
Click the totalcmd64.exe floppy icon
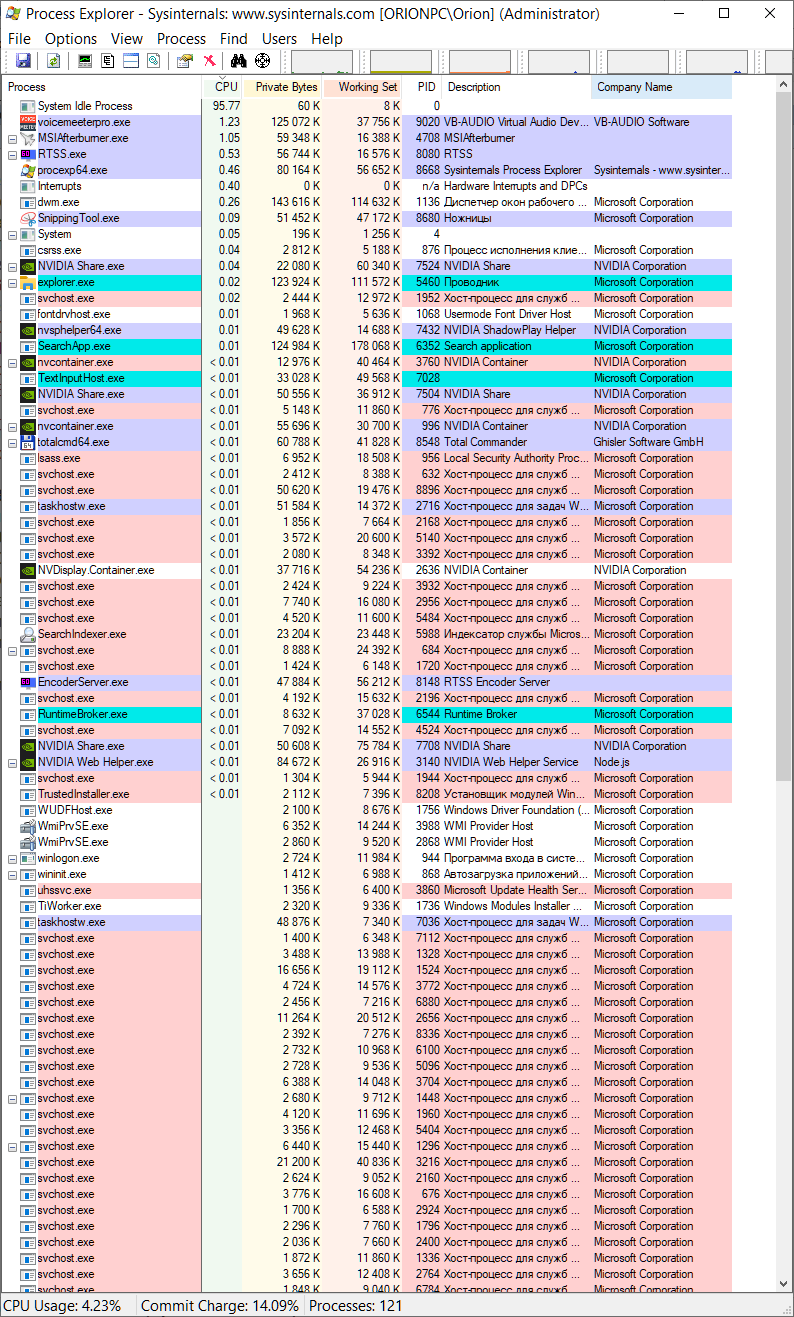[x=28, y=442]
